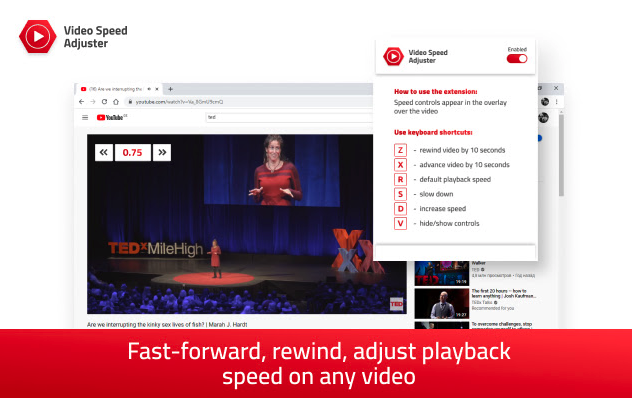This screenshot has width=632, height=398.
Task: Open the YouTube hamburger menu
Action: click(85, 117)
